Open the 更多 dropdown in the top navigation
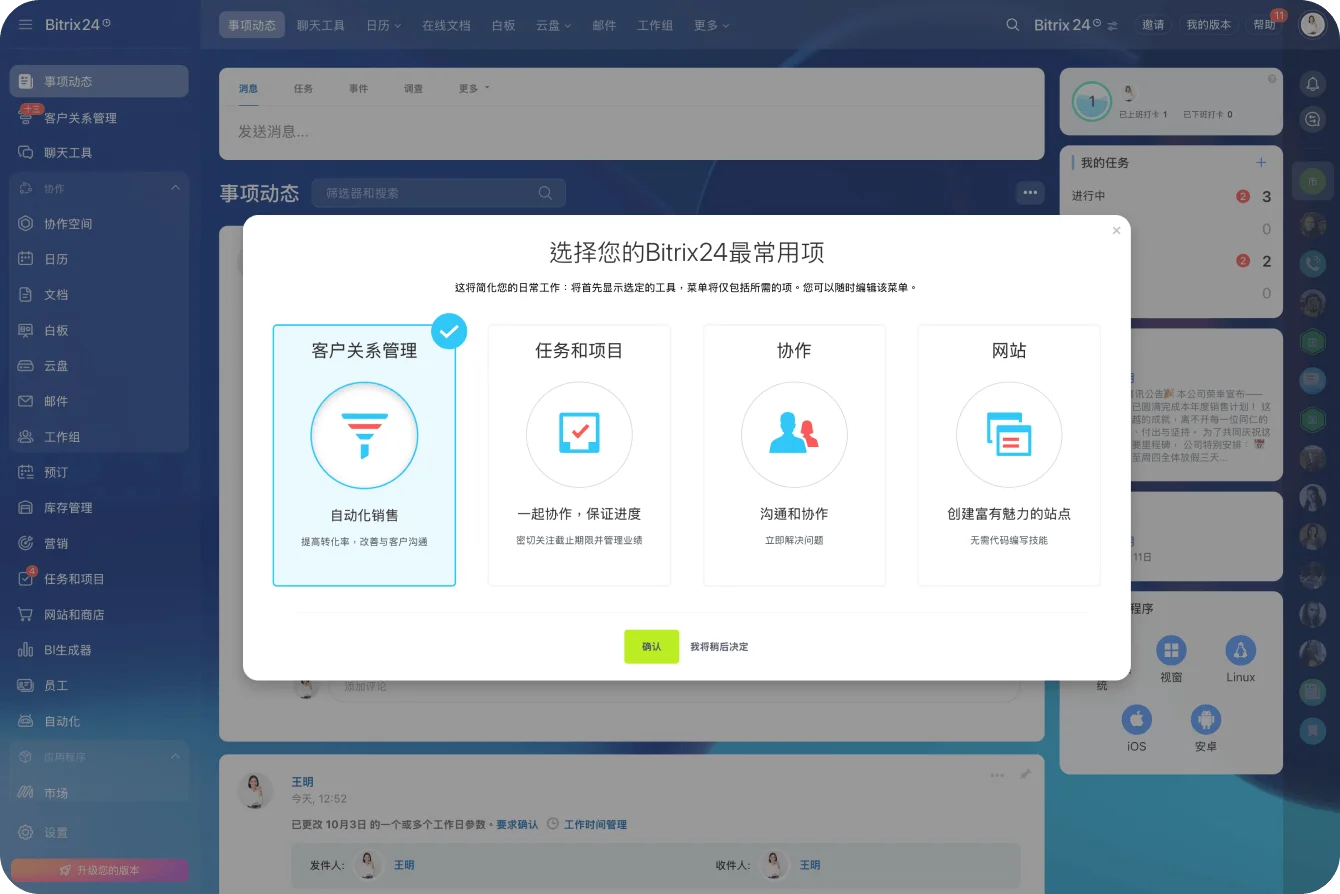The image size is (1340, 894). 712,26
